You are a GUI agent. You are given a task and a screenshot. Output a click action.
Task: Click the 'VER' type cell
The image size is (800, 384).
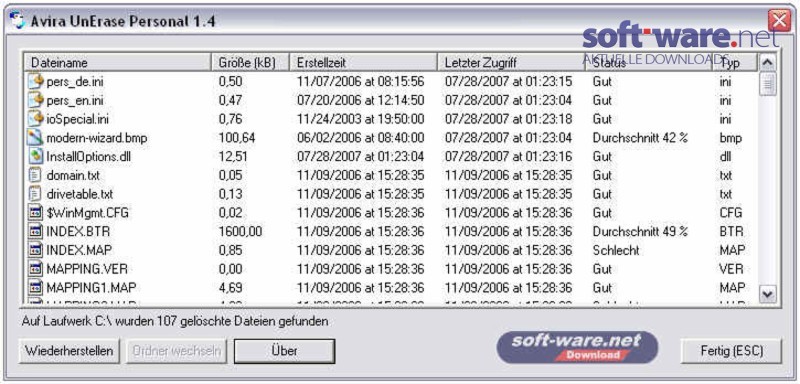pos(731,269)
